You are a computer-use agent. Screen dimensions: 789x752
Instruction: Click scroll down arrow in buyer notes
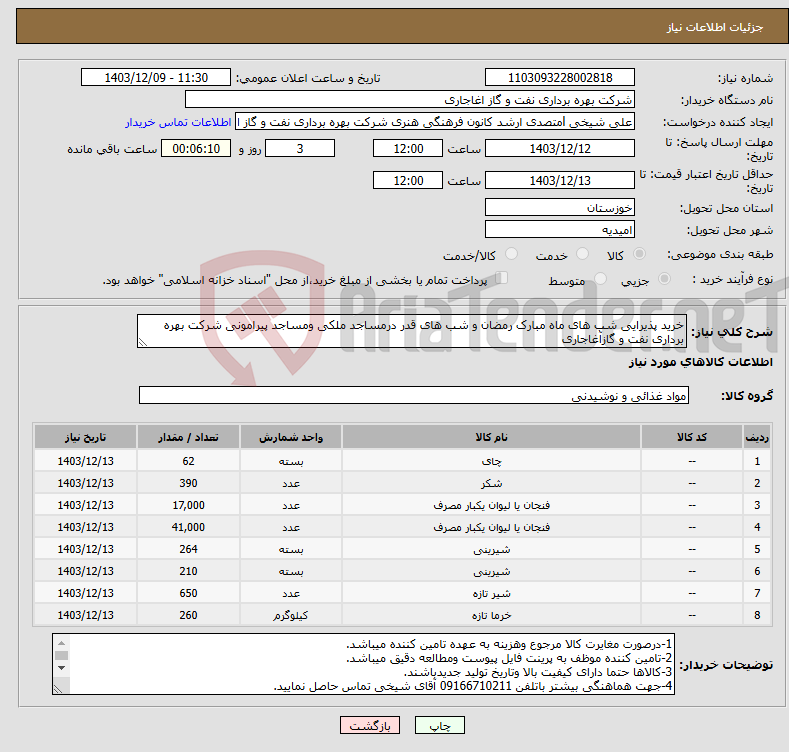tap(61, 668)
